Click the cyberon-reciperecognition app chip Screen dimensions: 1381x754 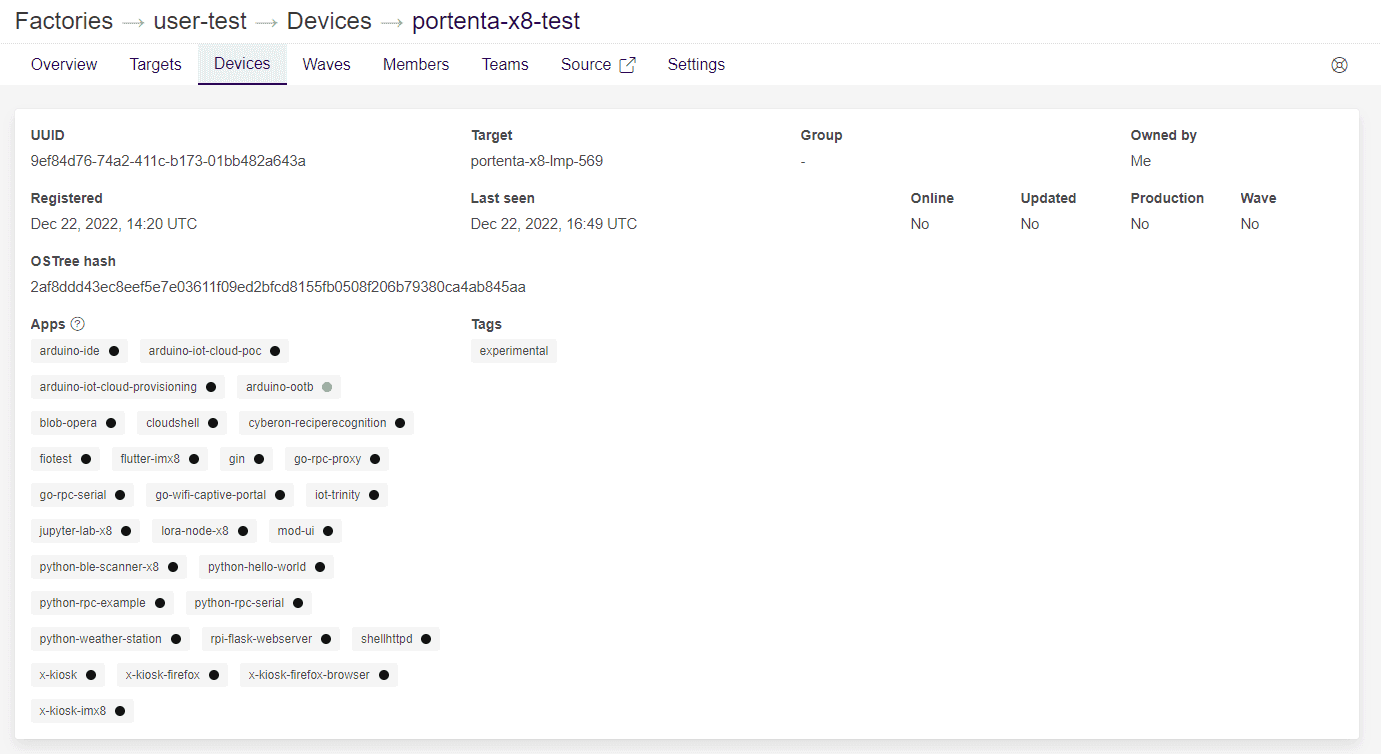coord(317,423)
